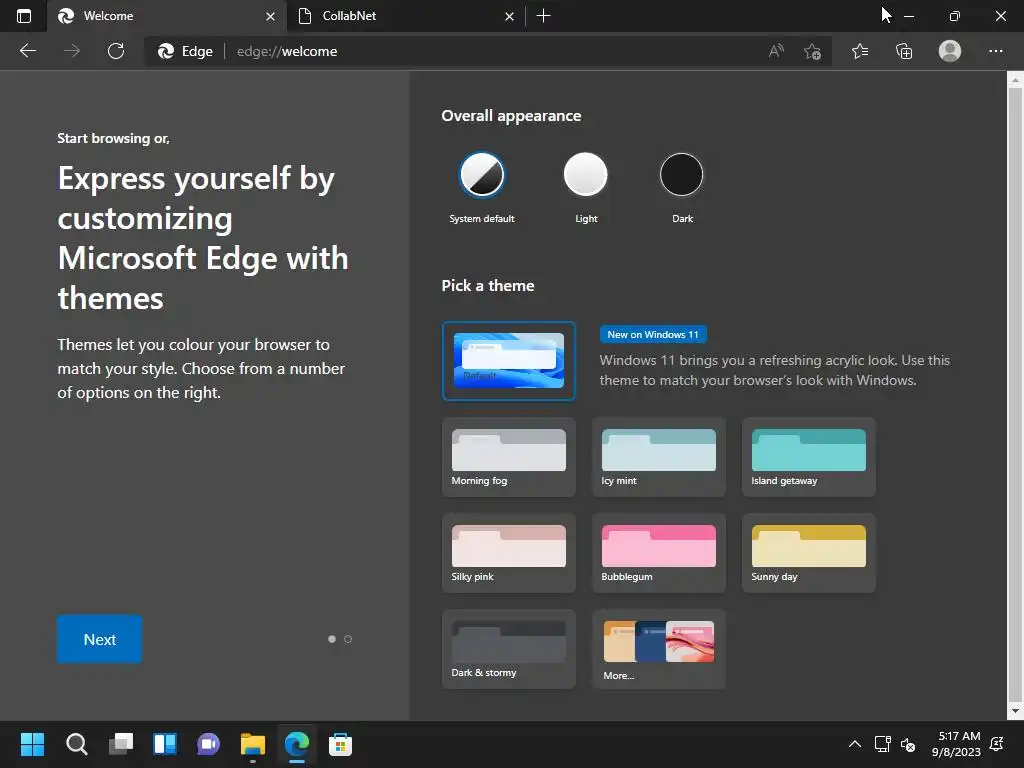Click the Start browsing link

(x=104, y=138)
